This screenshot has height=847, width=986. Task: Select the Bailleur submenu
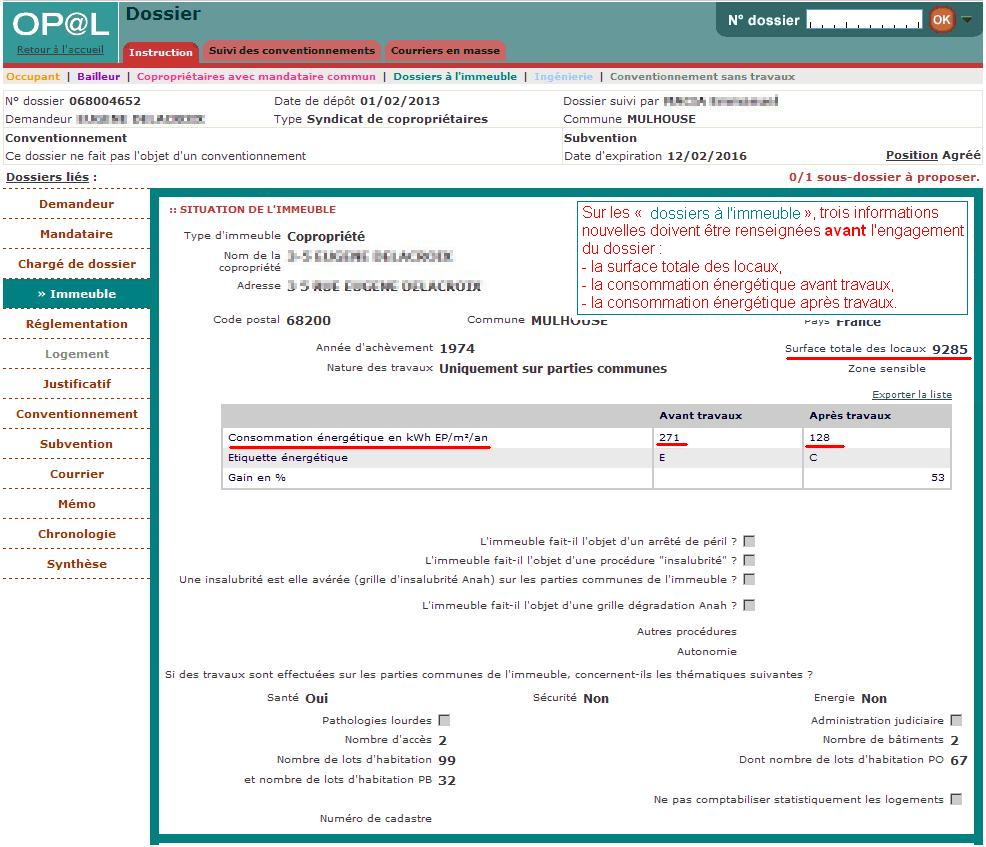point(98,77)
